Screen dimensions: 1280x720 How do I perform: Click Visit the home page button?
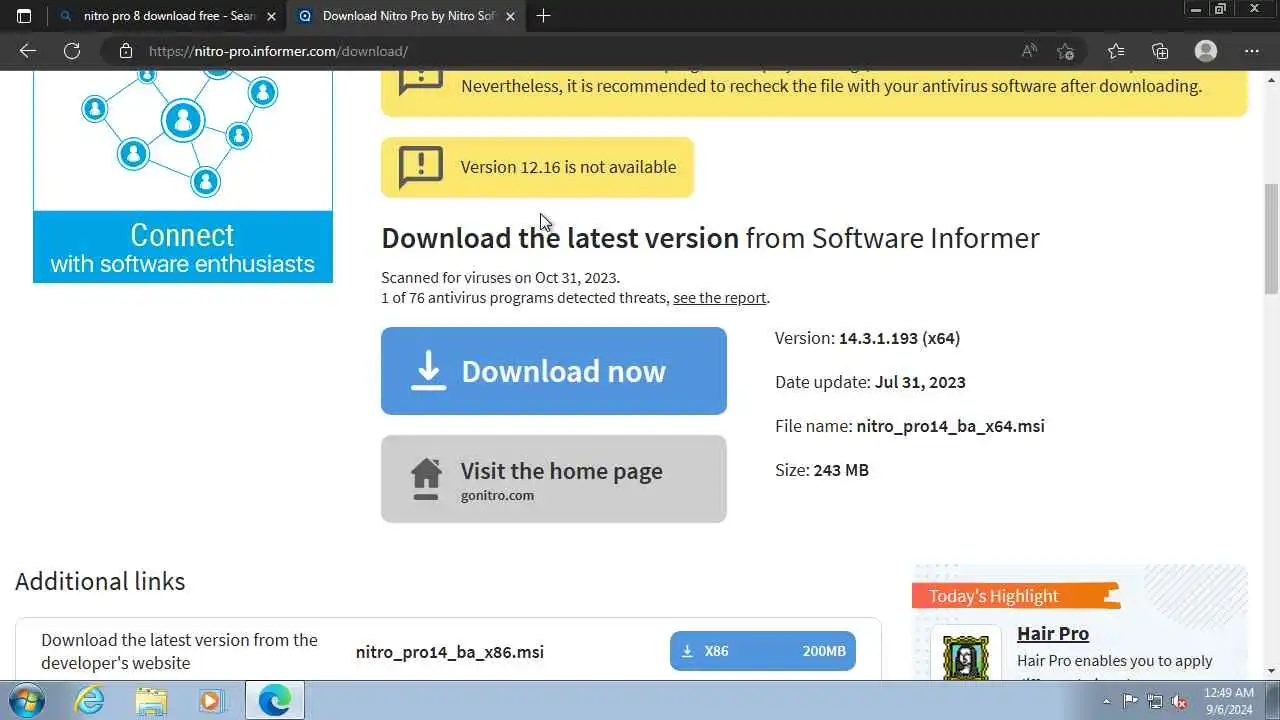pos(554,479)
